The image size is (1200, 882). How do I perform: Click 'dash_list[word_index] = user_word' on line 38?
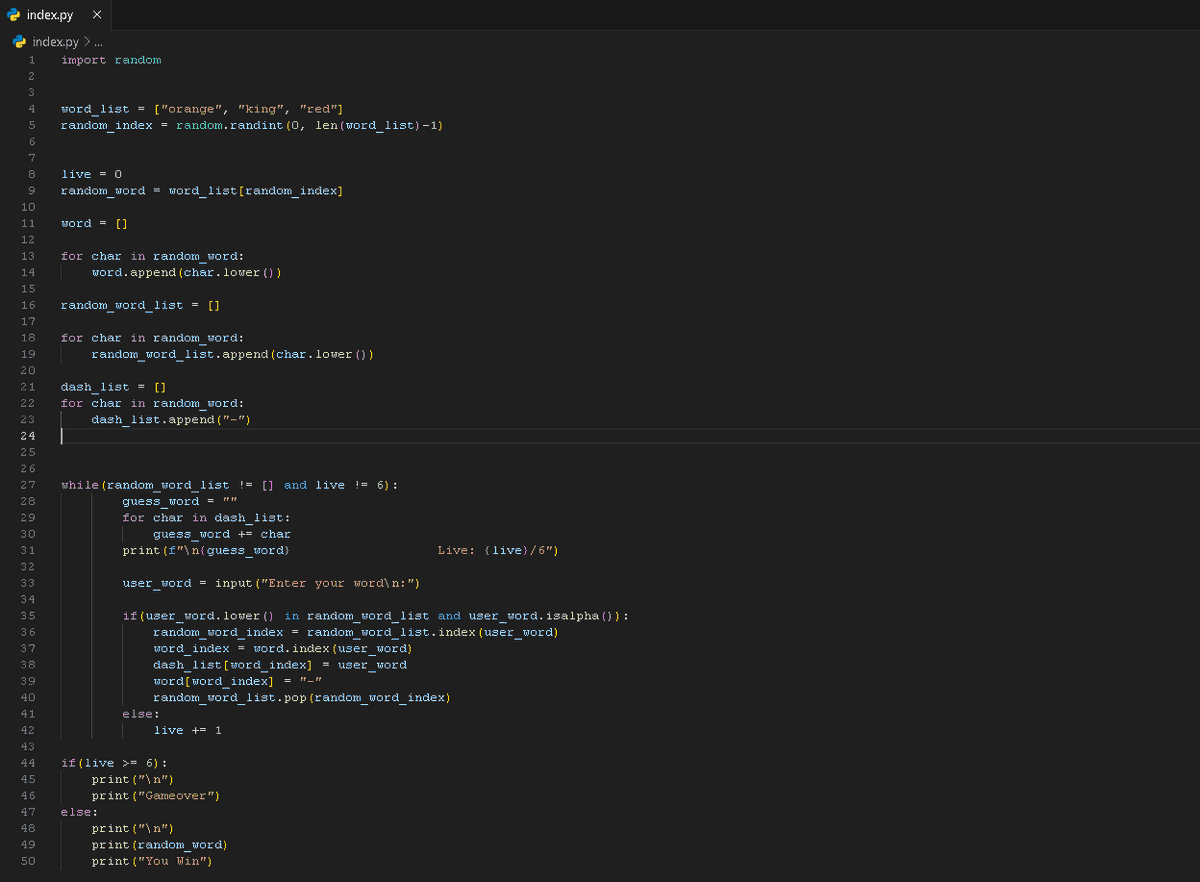click(280, 665)
